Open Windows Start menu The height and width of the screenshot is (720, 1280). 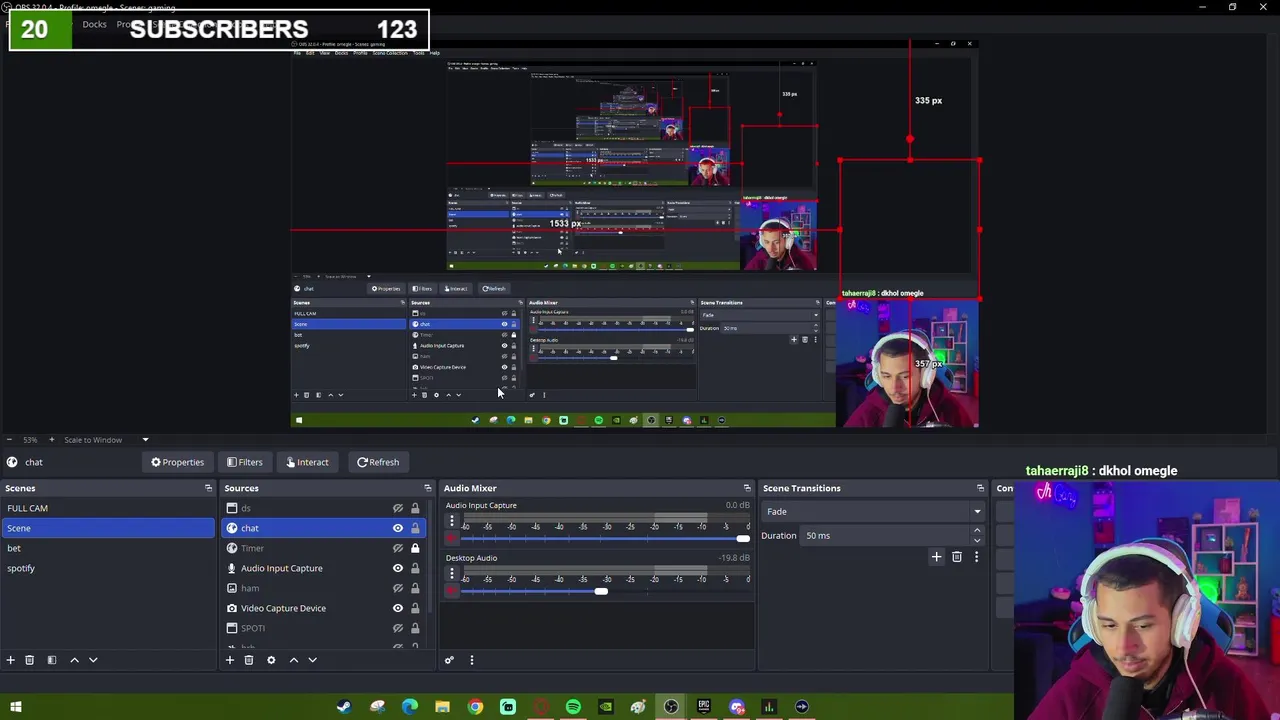tap(16, 707)
